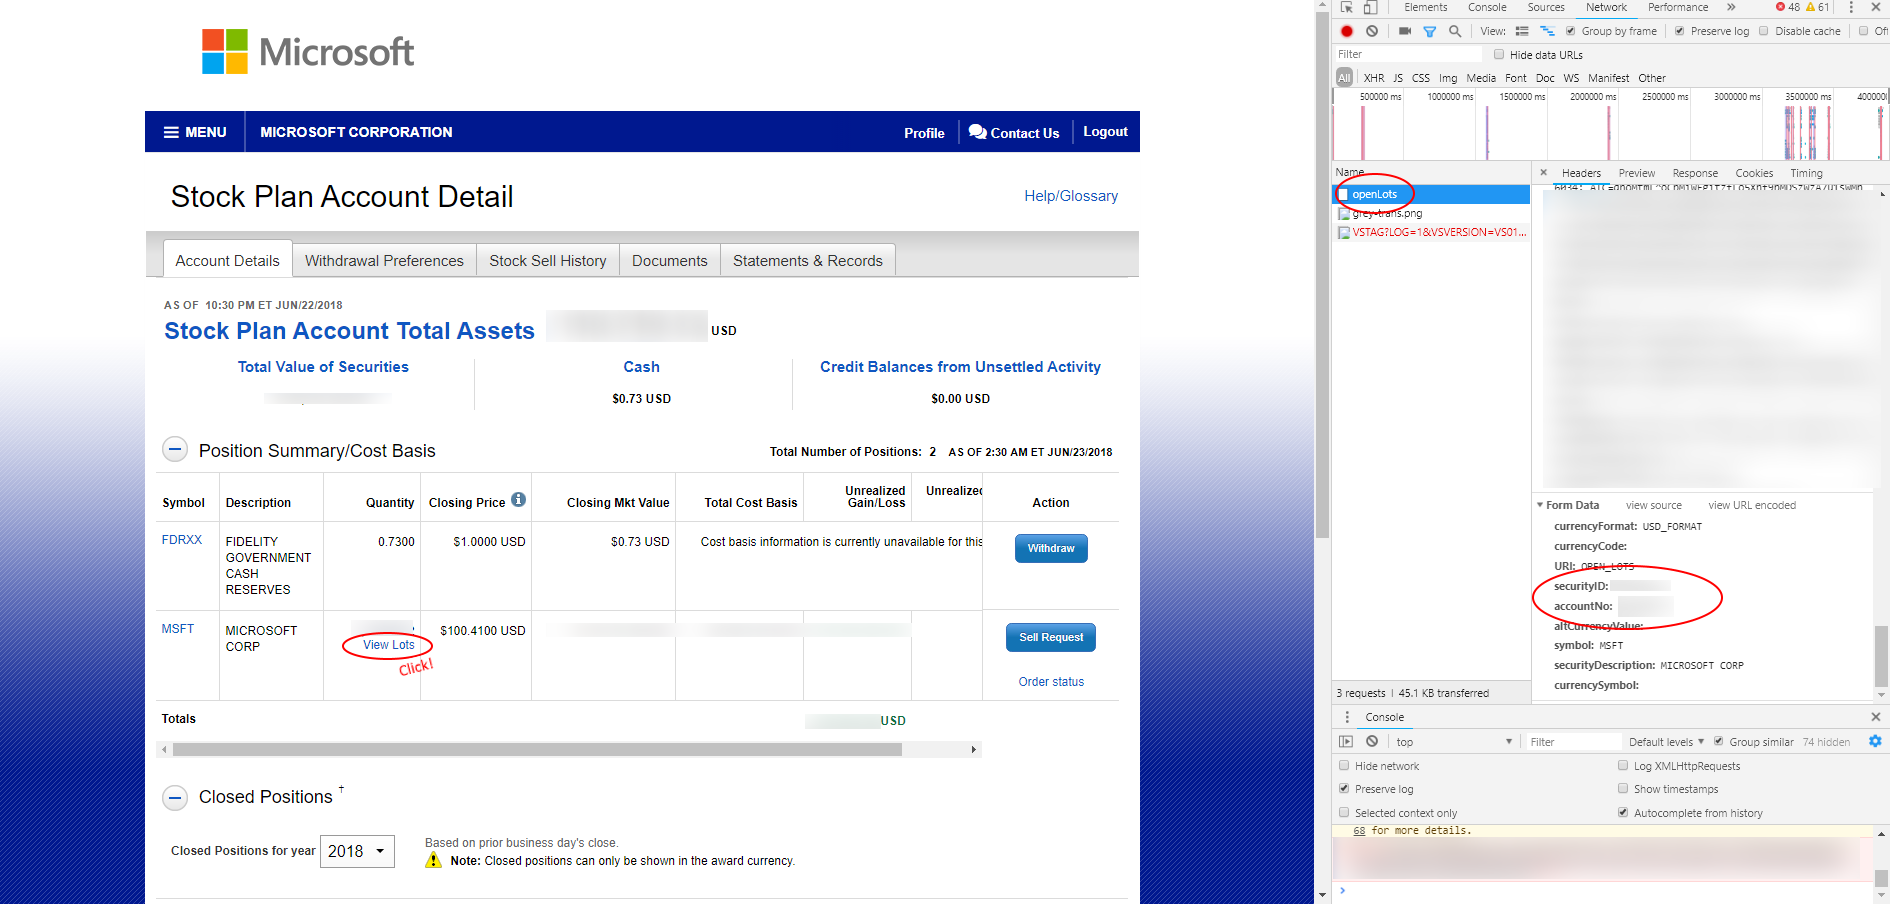This screenshot has height=904, width=1890.
Task: Open network search with magnifier icon
Action: click(1455, 31)
